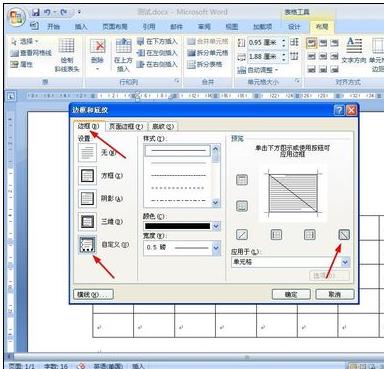The height and width of the screenshot is (369, 384).
Task: Click the 绘制斜线表头 button
Action: [x=67, y=55]
